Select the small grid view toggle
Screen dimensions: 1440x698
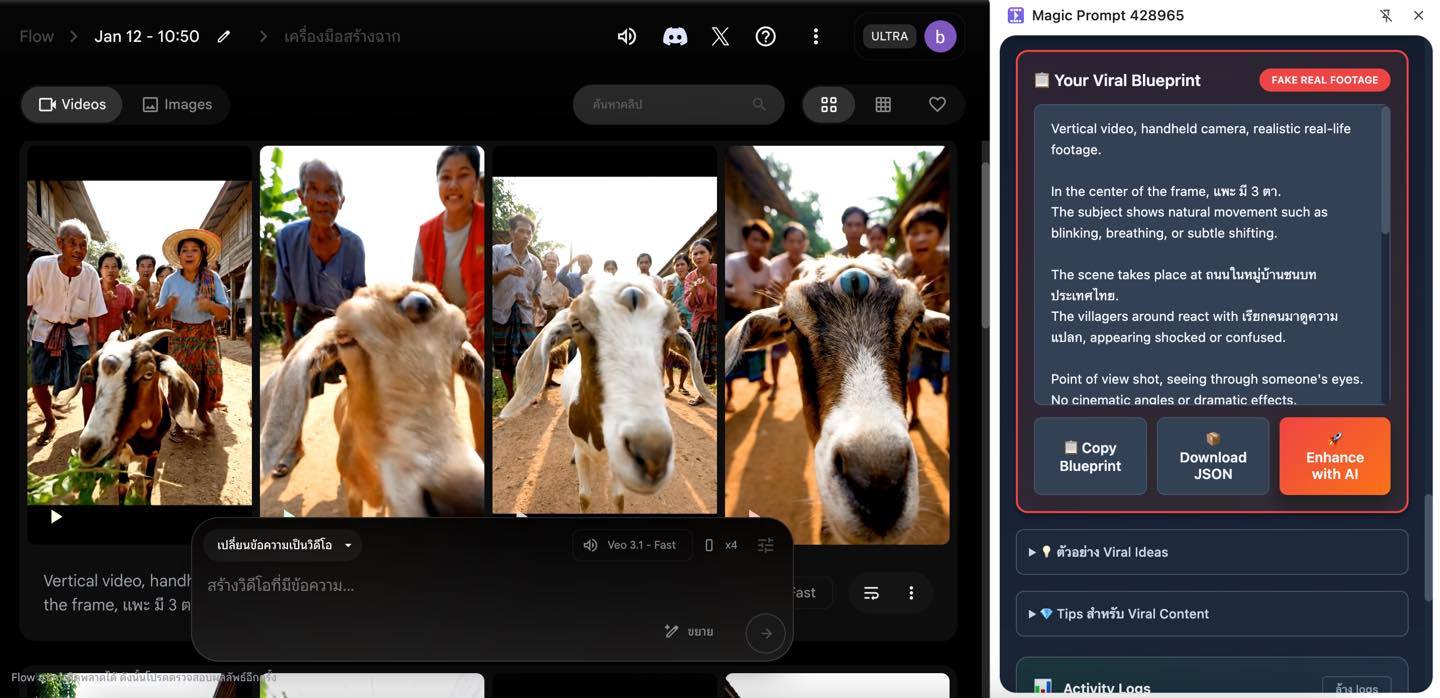pos(883,104)
